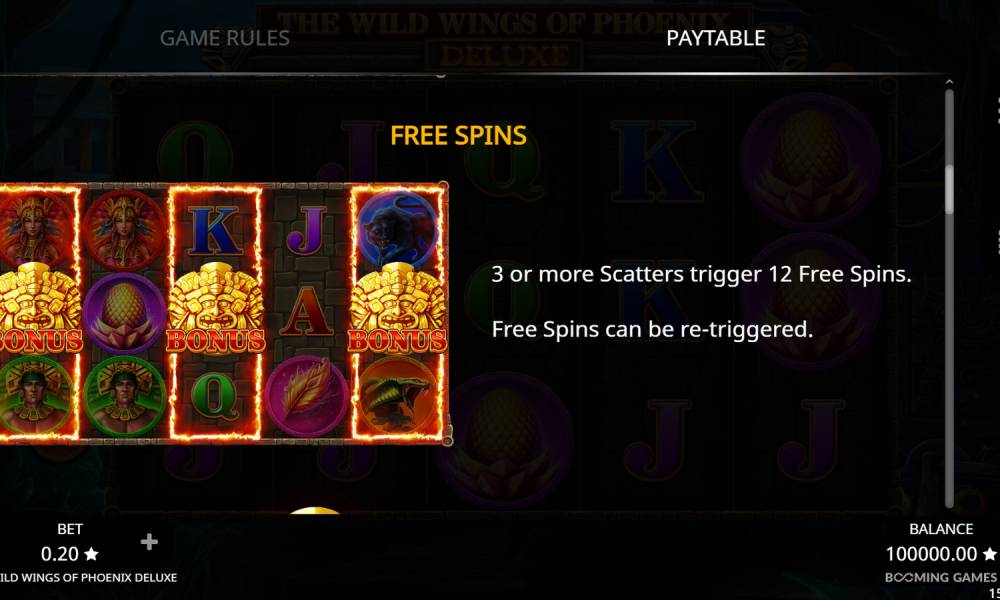Click the scroll up arrow
Image resolution: width=1000 pixels, height=600 pixels.
pyautogui.click(x=949, y=82)
